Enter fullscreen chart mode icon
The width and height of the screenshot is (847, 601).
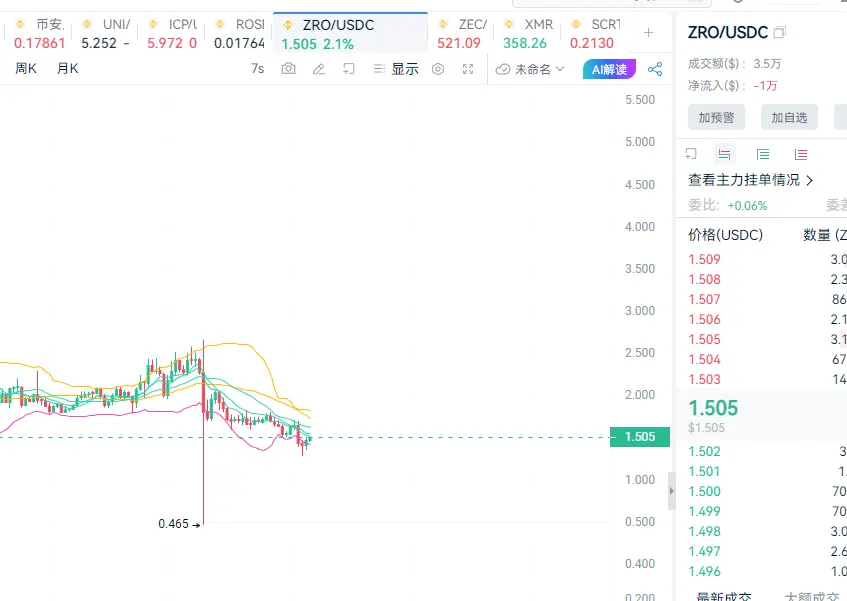tap(468, 69)
